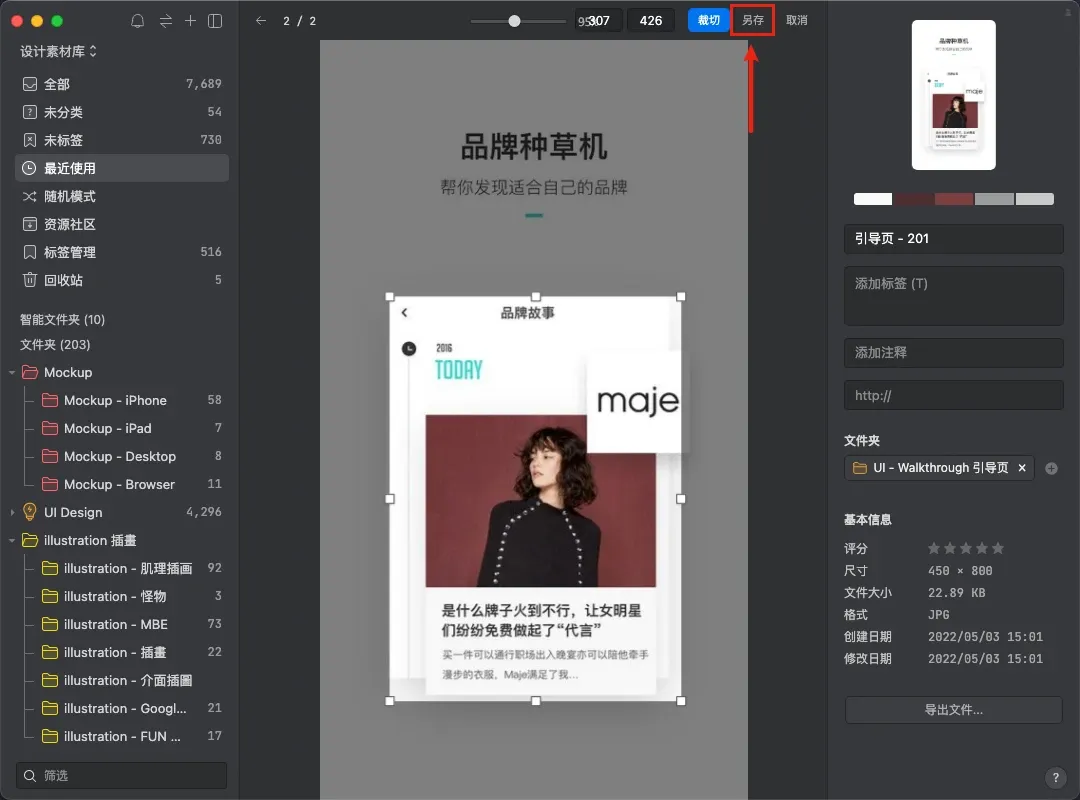Click the top-left crop handle
This screenshot has height=800, width=1080.
(x=390, y=297)
